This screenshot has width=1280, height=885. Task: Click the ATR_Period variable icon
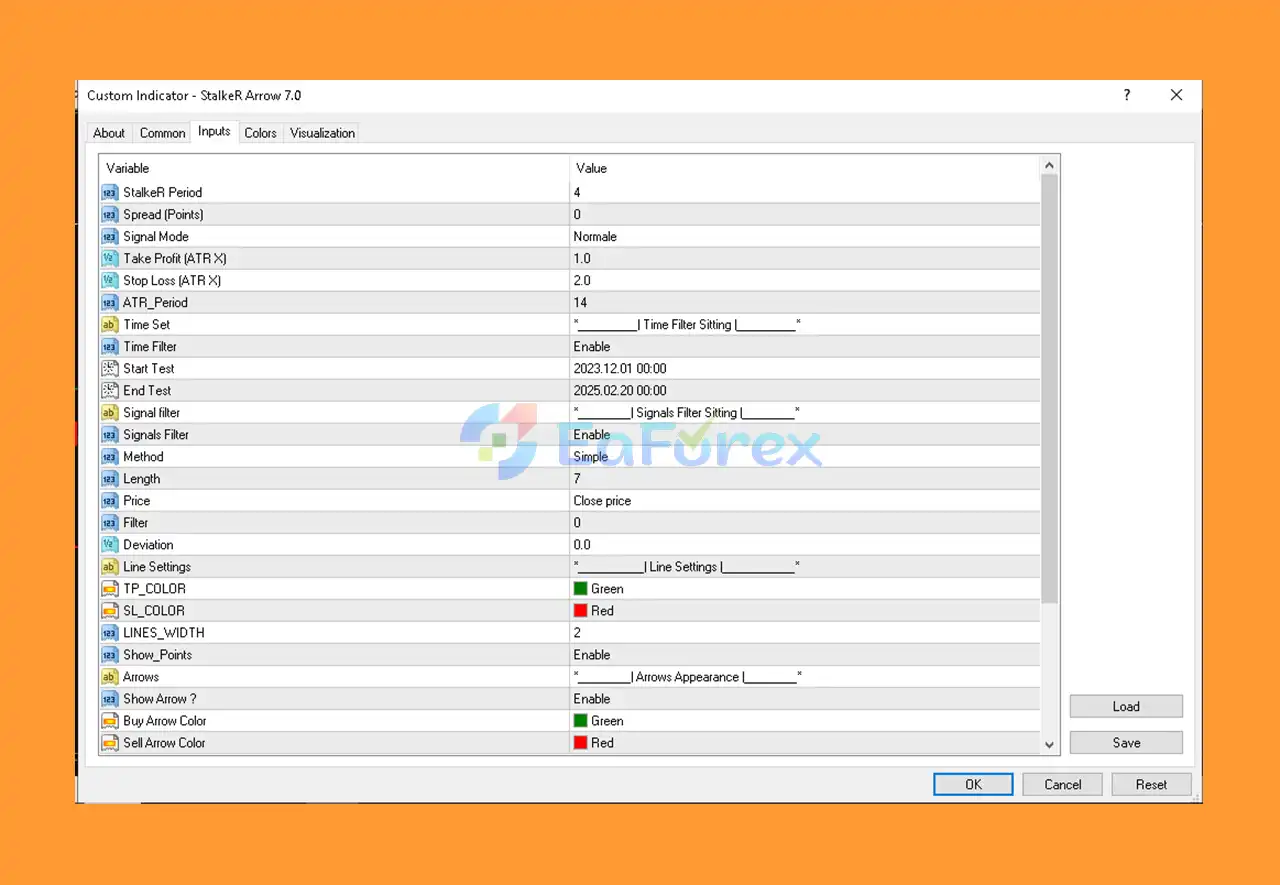pyautogui.click(x=110, y=302)
